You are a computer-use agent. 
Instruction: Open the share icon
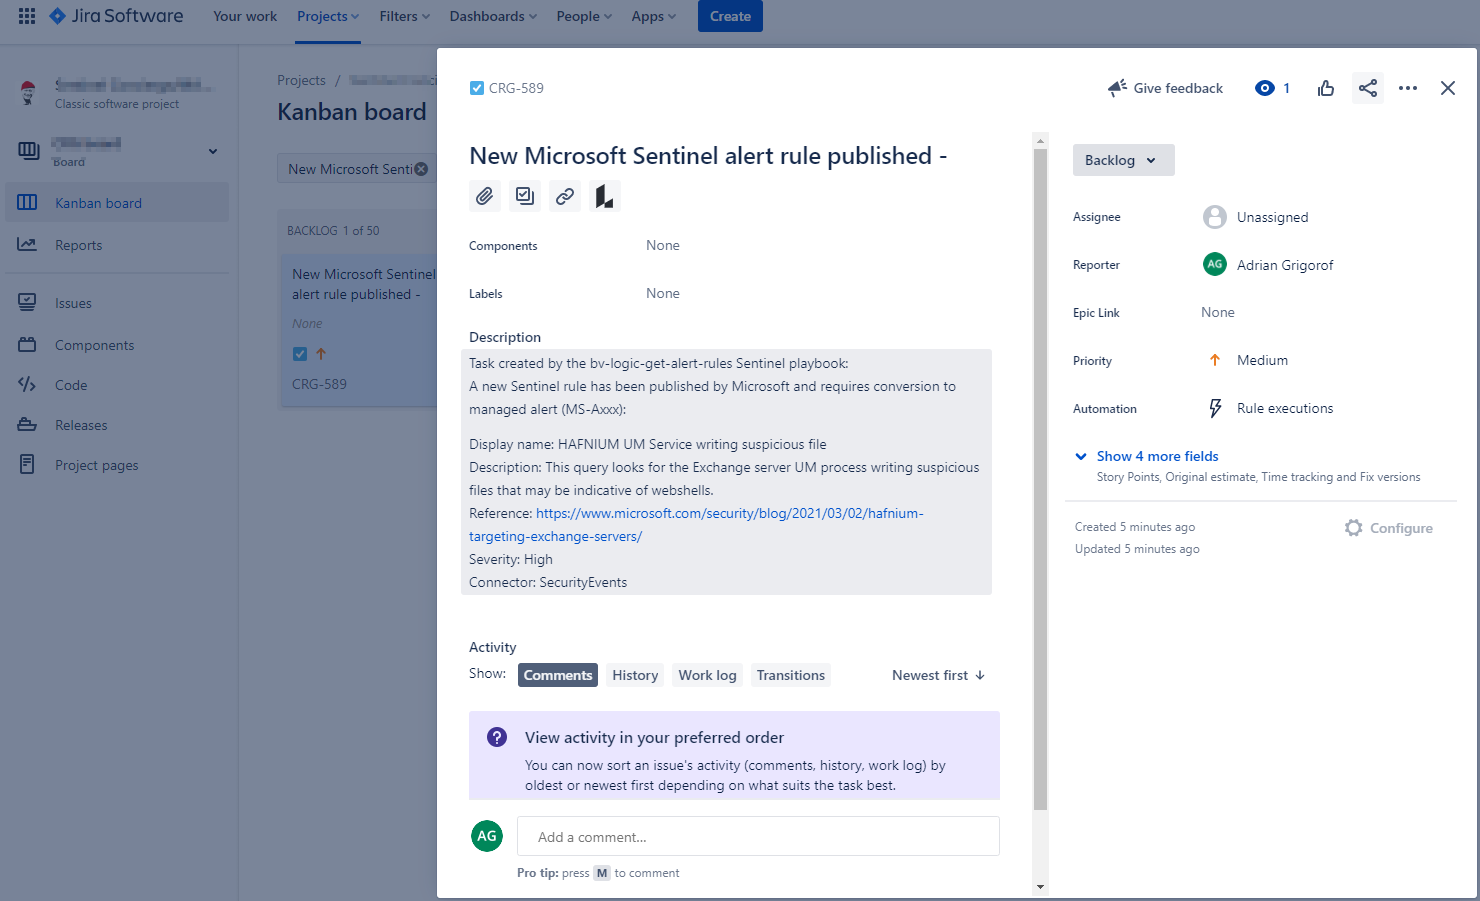pyautogui.click(x=1368, y=88)
